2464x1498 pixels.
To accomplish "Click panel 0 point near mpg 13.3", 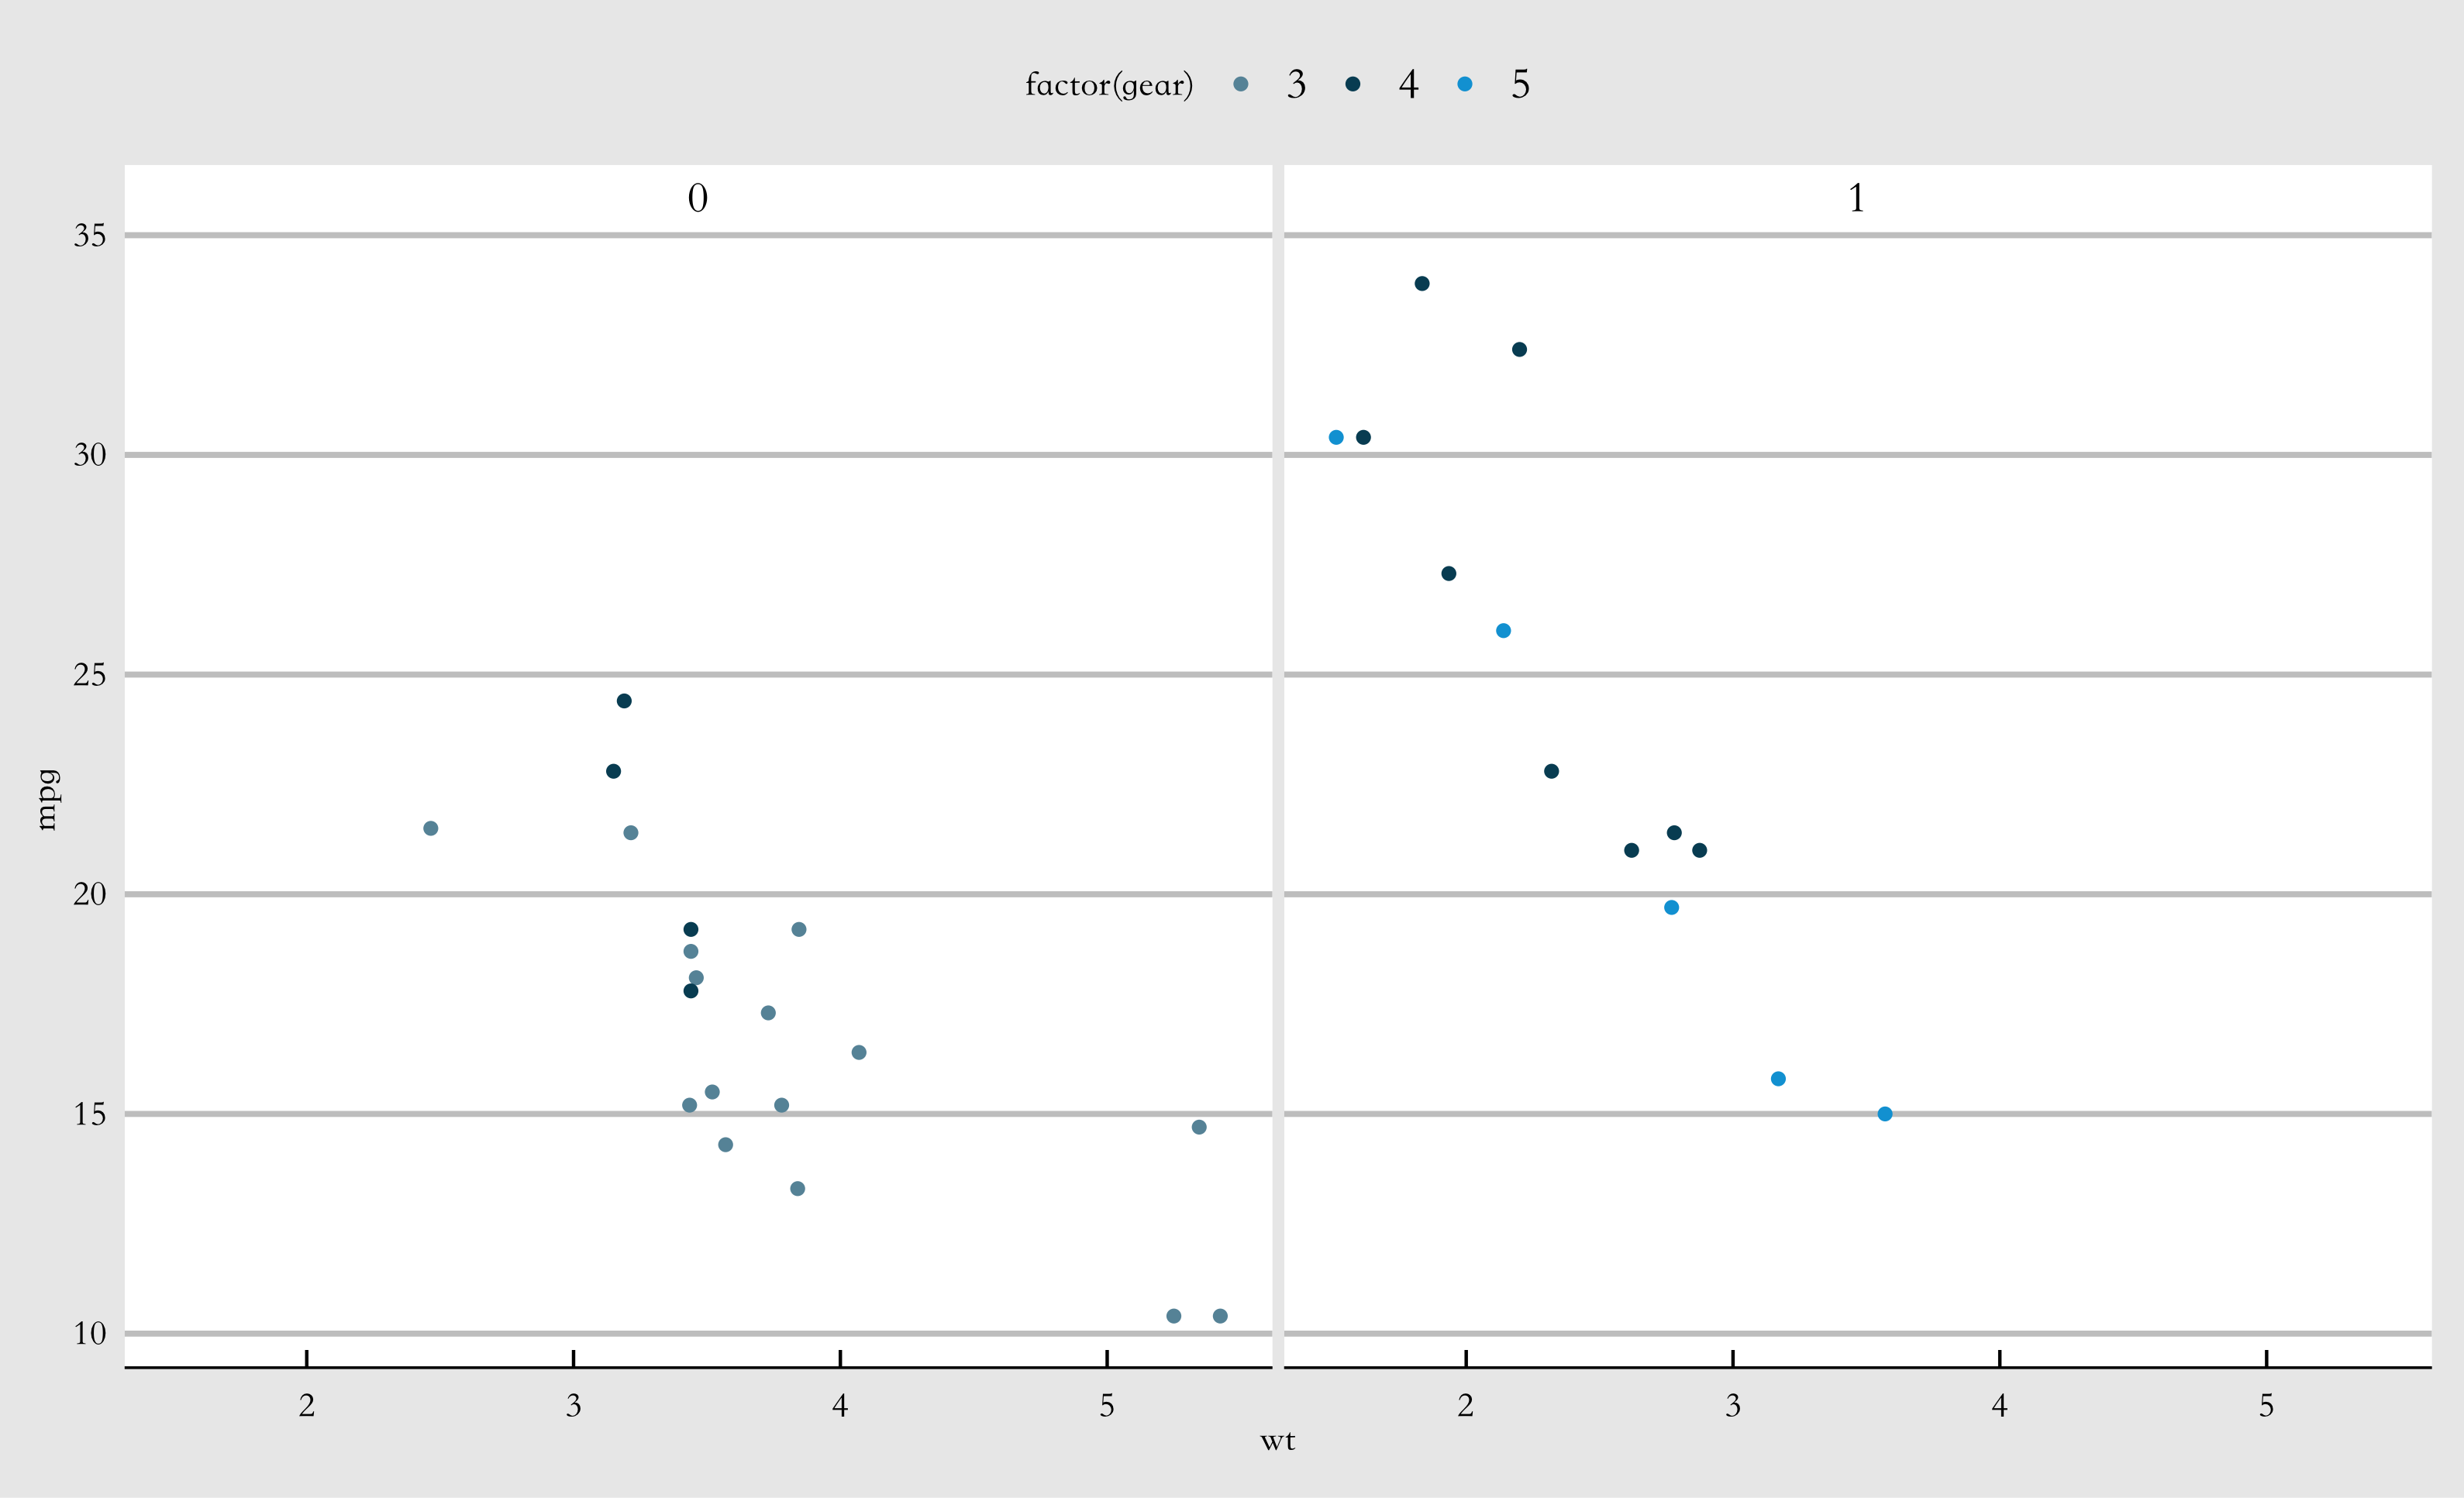I will click(798, 1189).
